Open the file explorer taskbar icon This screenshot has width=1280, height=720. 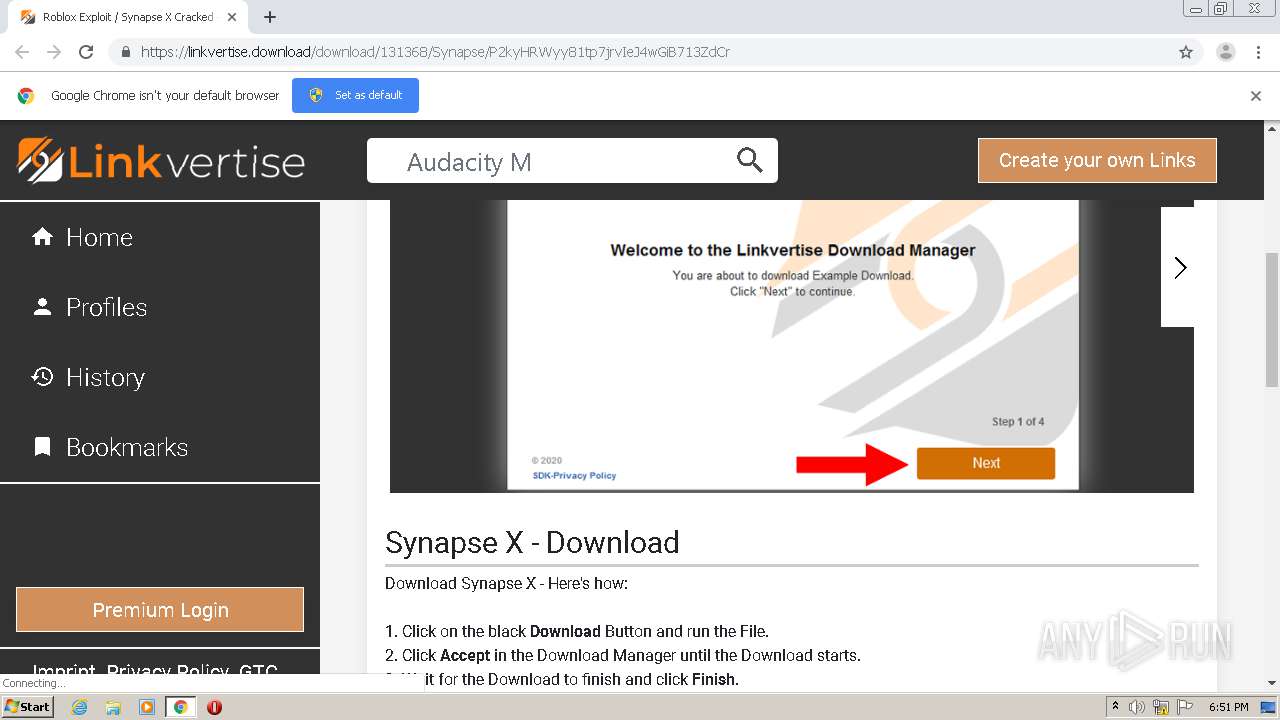[113, 707]
